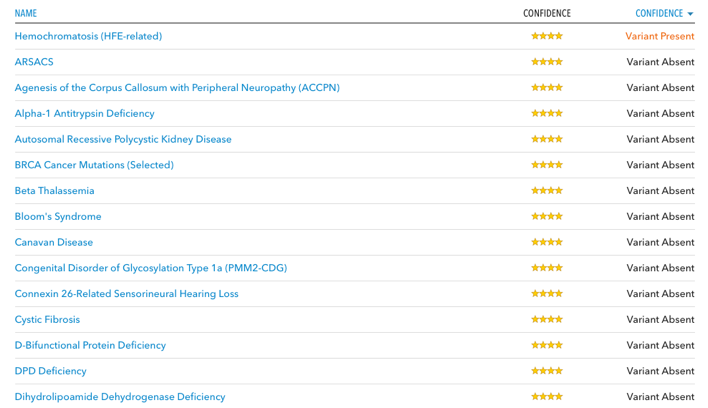This screenshot has height=408, width=708.
Task: Click star rating for Hemochromatosis row
Action: (x=547, y=36)
